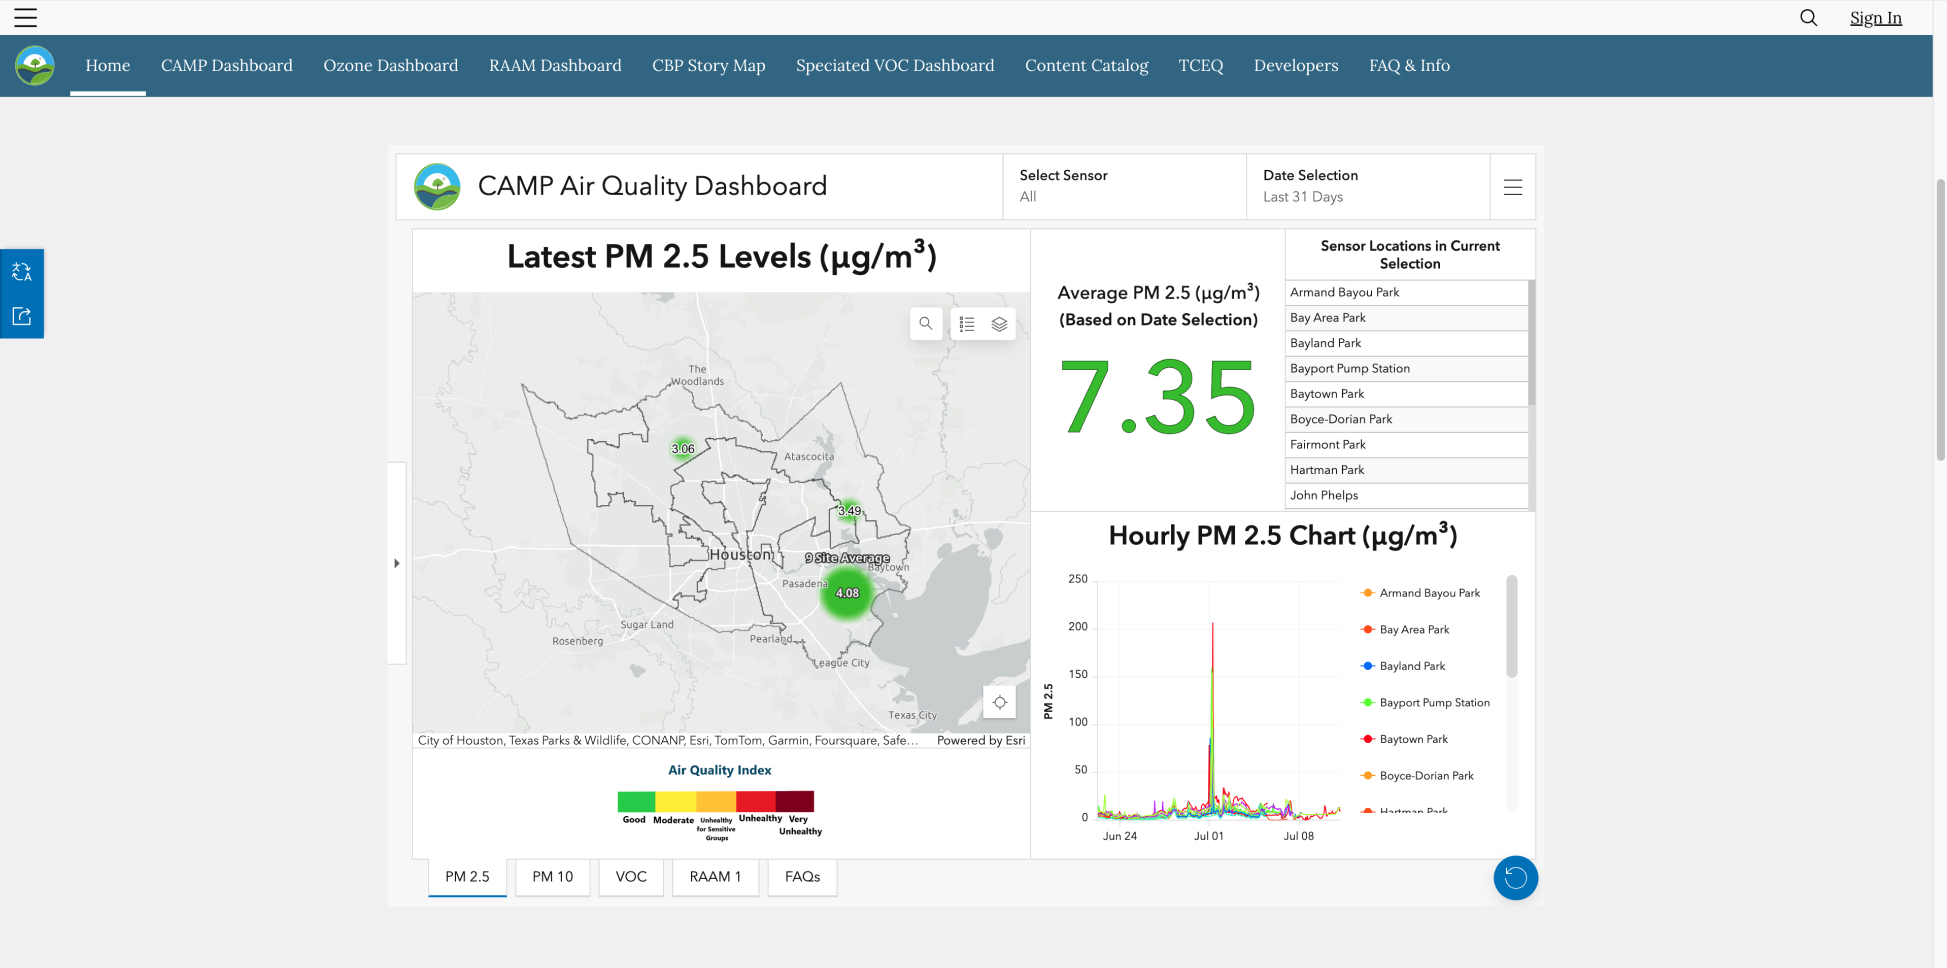Open the map search tool
Screen dimensions: 1947x968
point(925,323)
